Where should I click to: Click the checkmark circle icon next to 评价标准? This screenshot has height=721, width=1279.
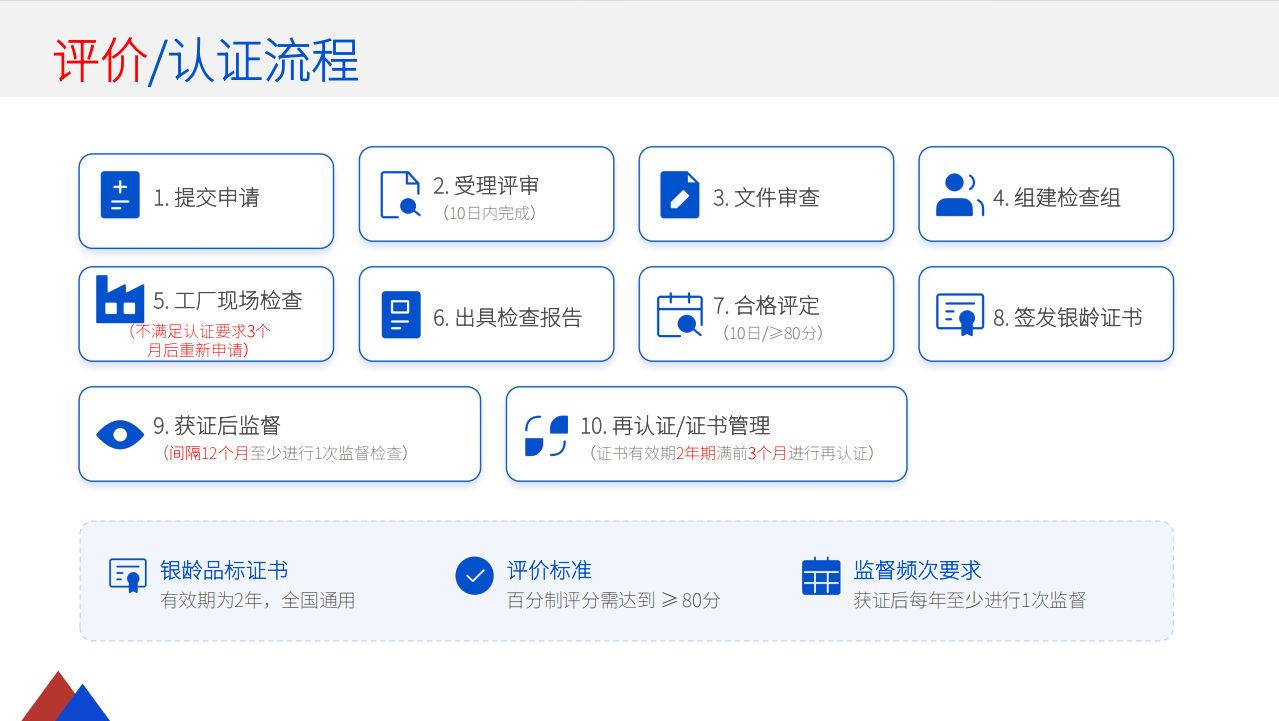(x=475, y=576)
